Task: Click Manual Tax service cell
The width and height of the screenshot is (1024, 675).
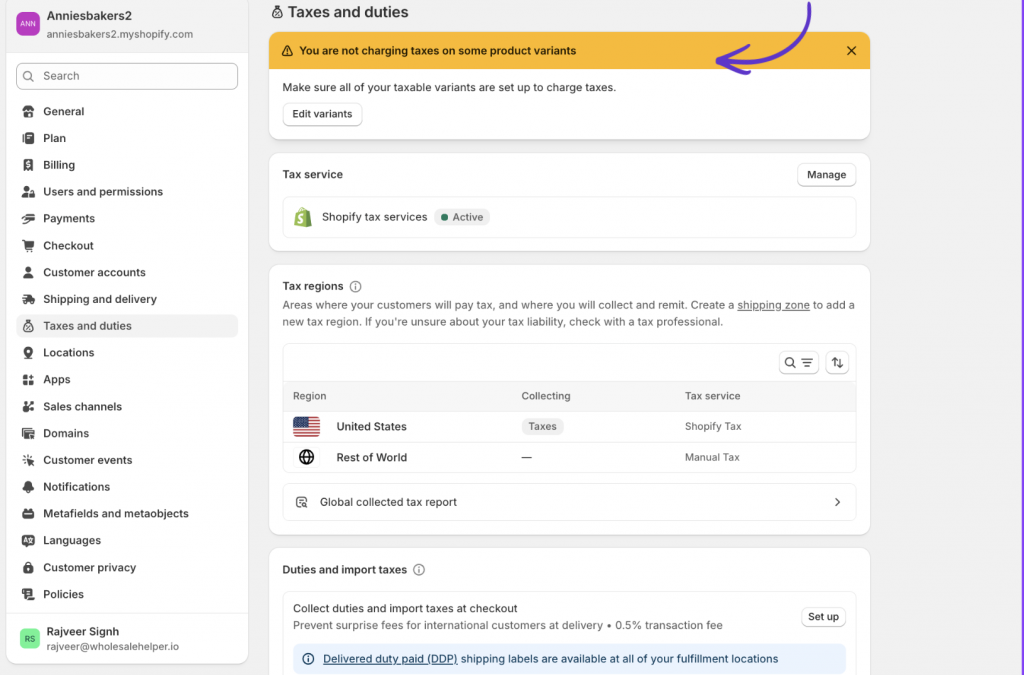Action: click(x=712, y=458)
